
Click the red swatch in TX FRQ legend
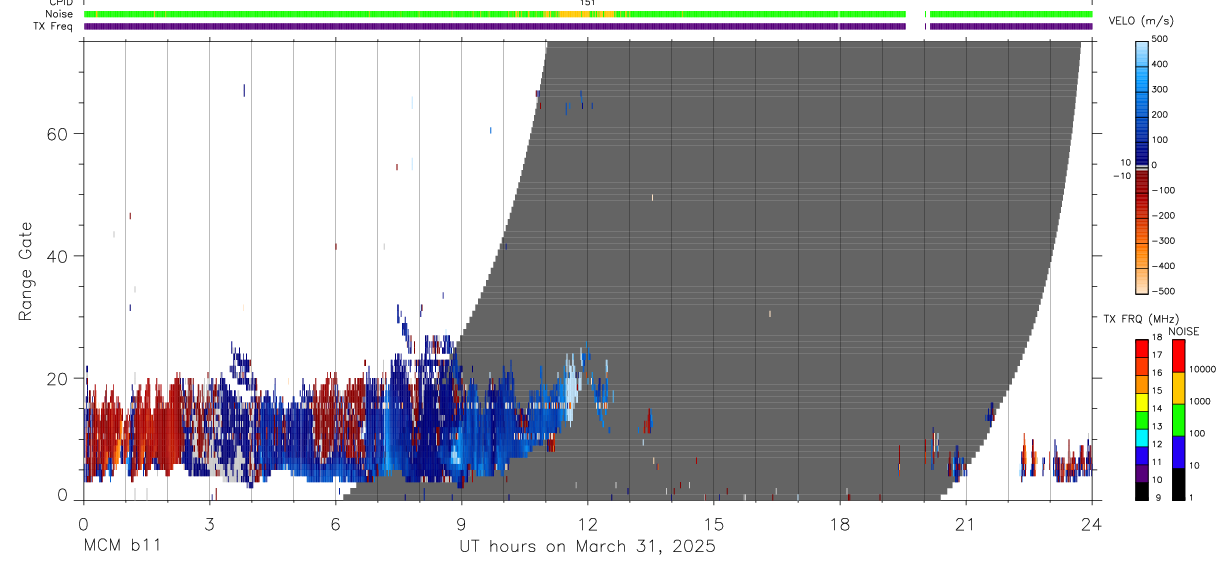coord(1142,347)
